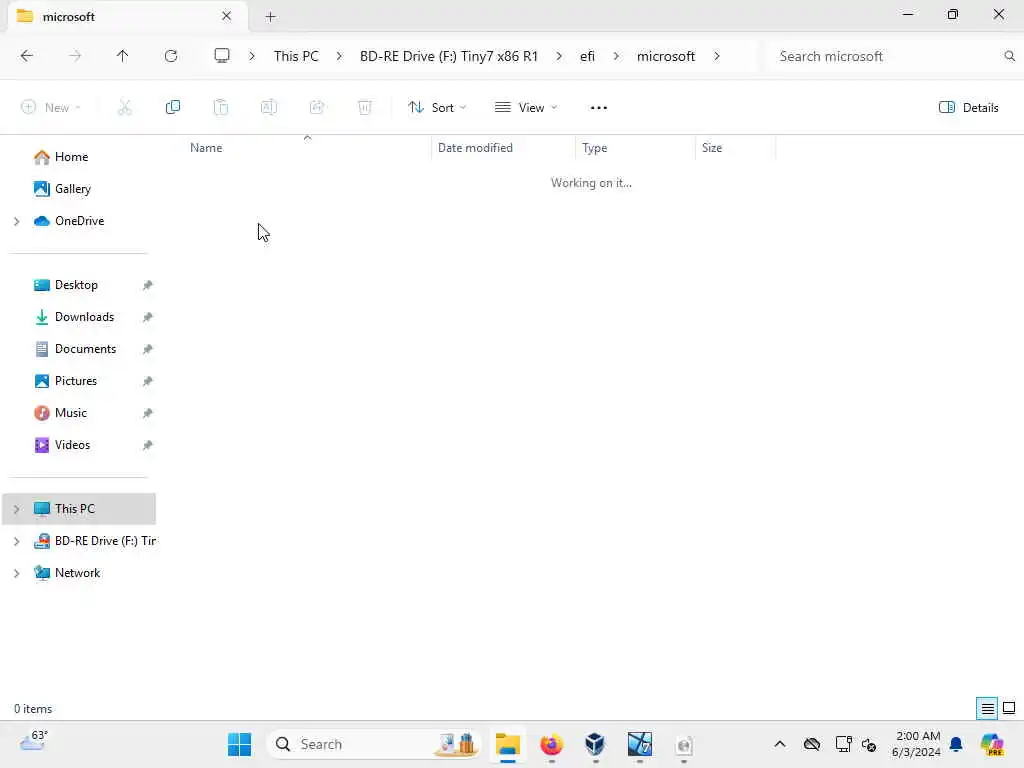Click the OneDrive cloud tray icon
The width and height of the screenshot is (1024, 768).
(812, 744)
